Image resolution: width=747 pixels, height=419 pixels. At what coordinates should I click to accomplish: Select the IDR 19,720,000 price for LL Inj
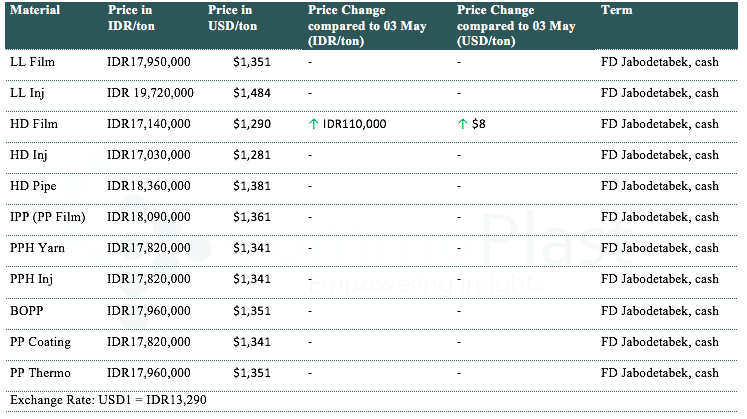pos(150,93)
